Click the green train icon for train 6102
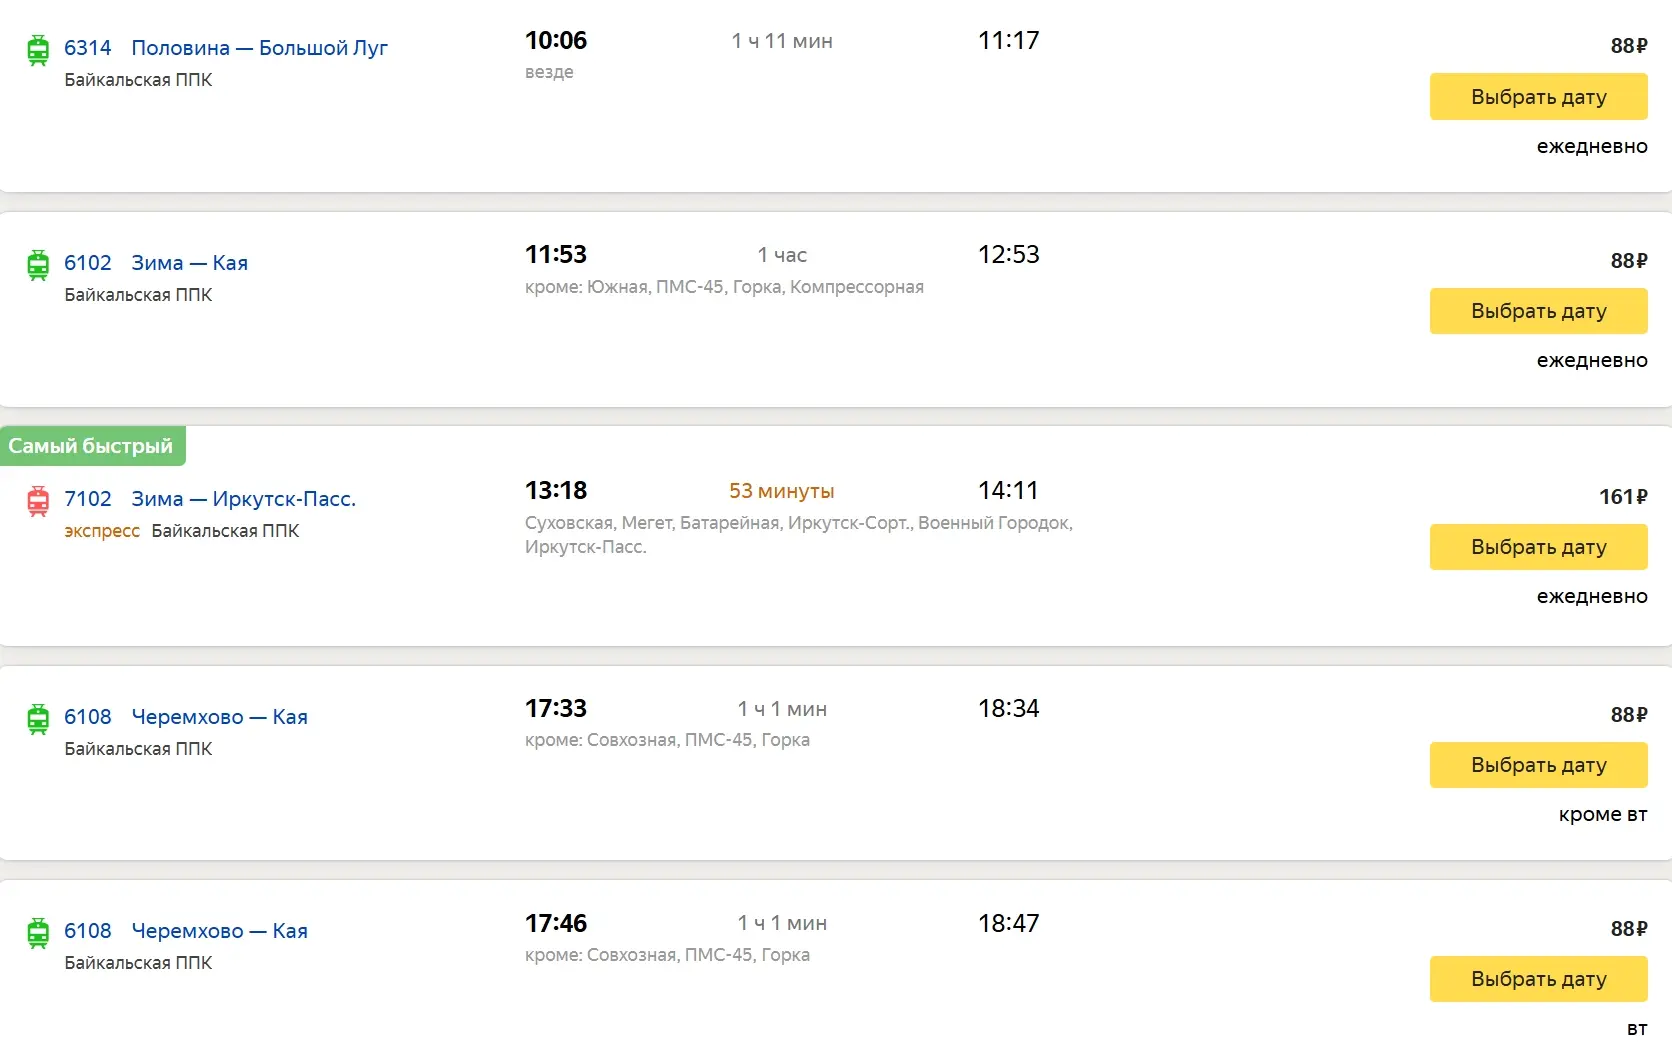The height and width of the screenshot is (1064, 1672). pyautogui.click(x=38, y=265)
